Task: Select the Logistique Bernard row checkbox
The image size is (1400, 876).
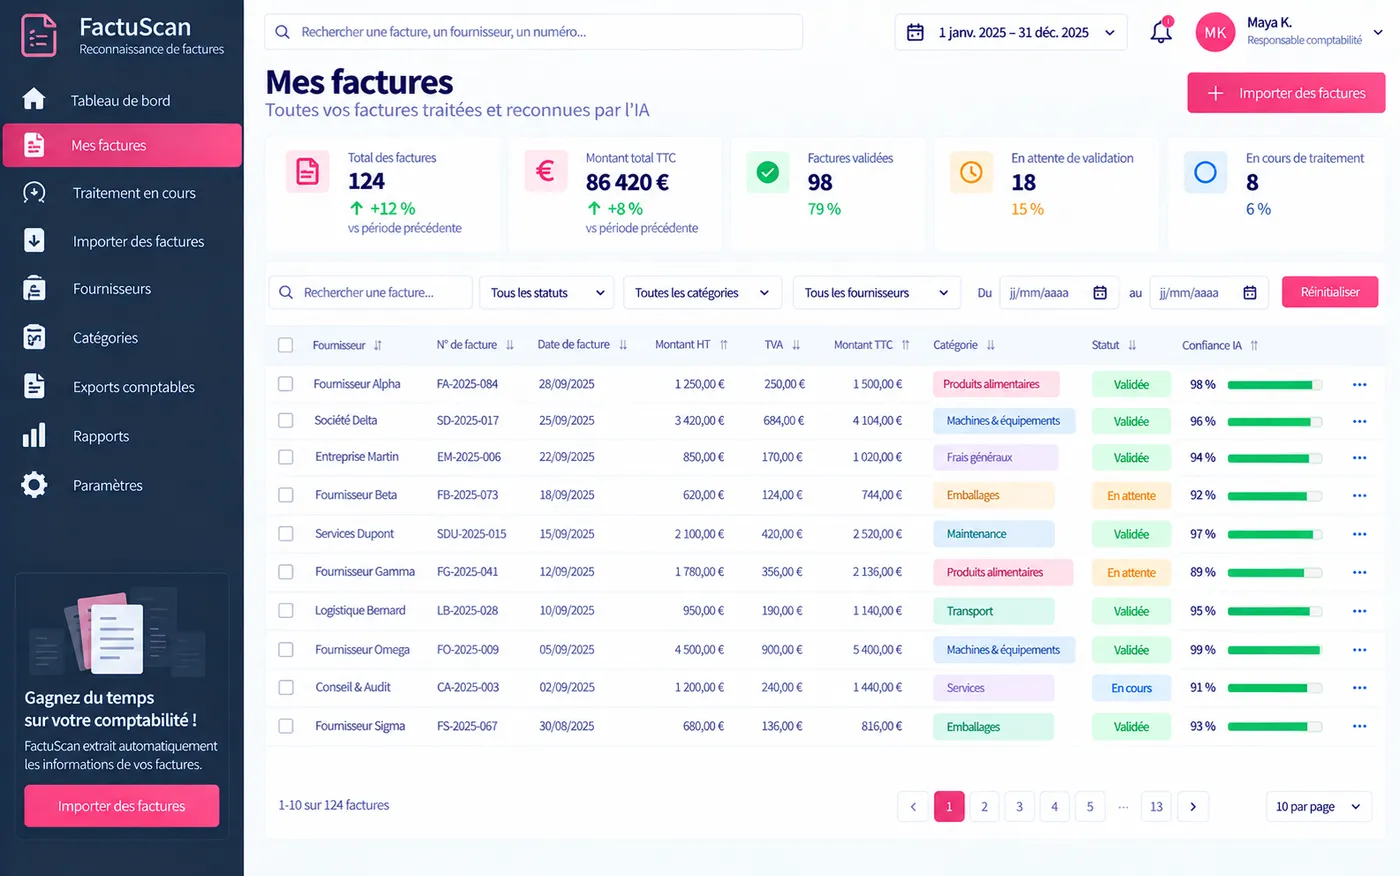Action: coord(285,611)
